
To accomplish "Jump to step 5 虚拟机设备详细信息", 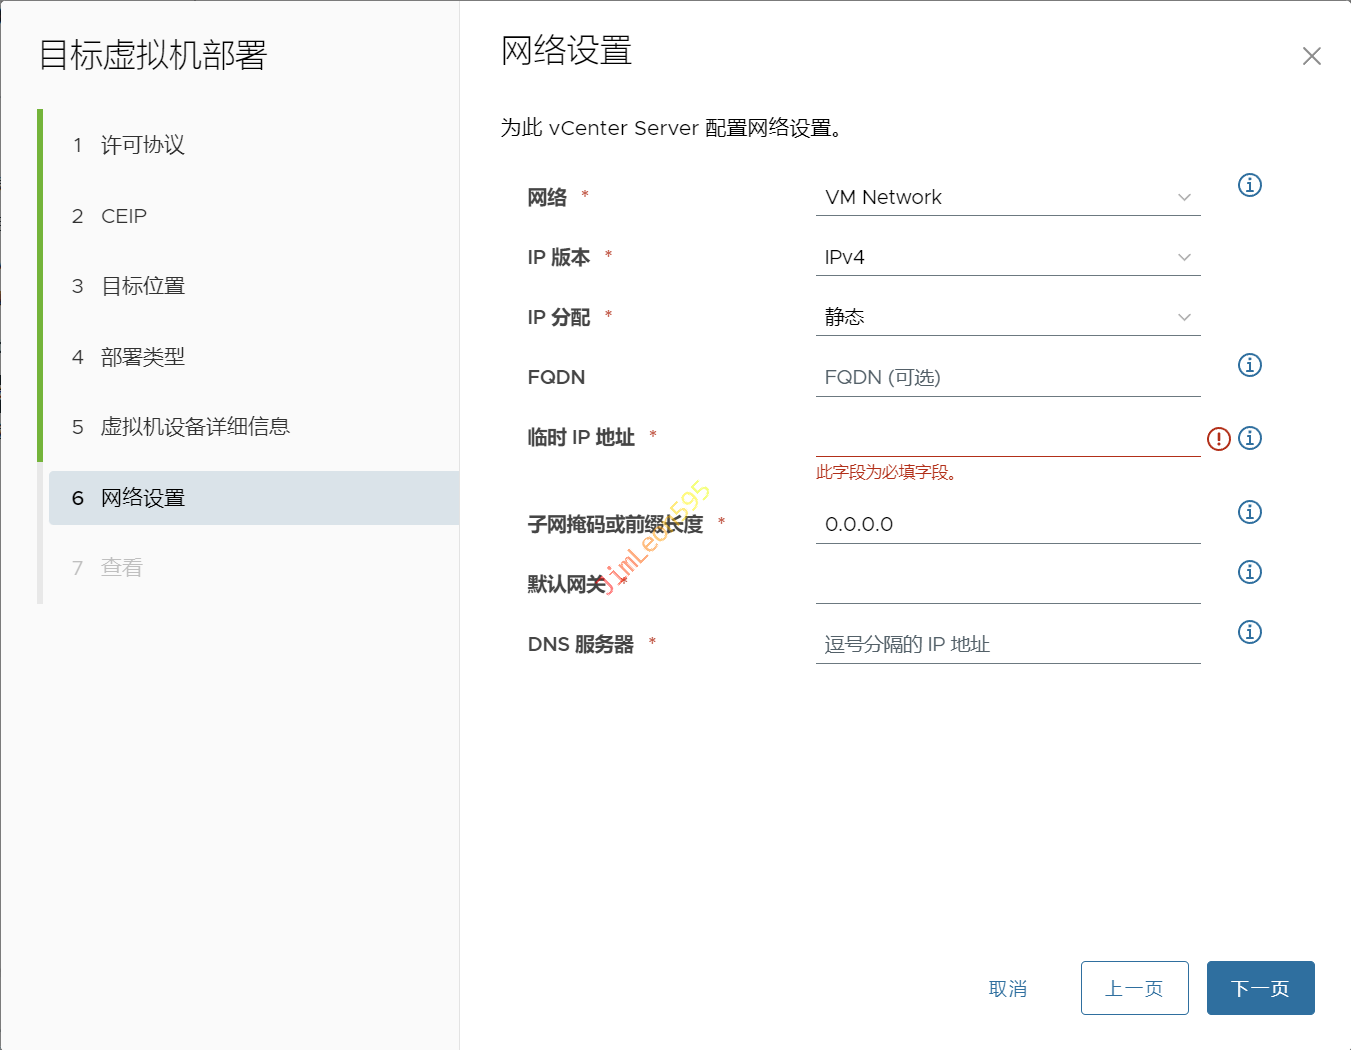I will coord(194,427).
